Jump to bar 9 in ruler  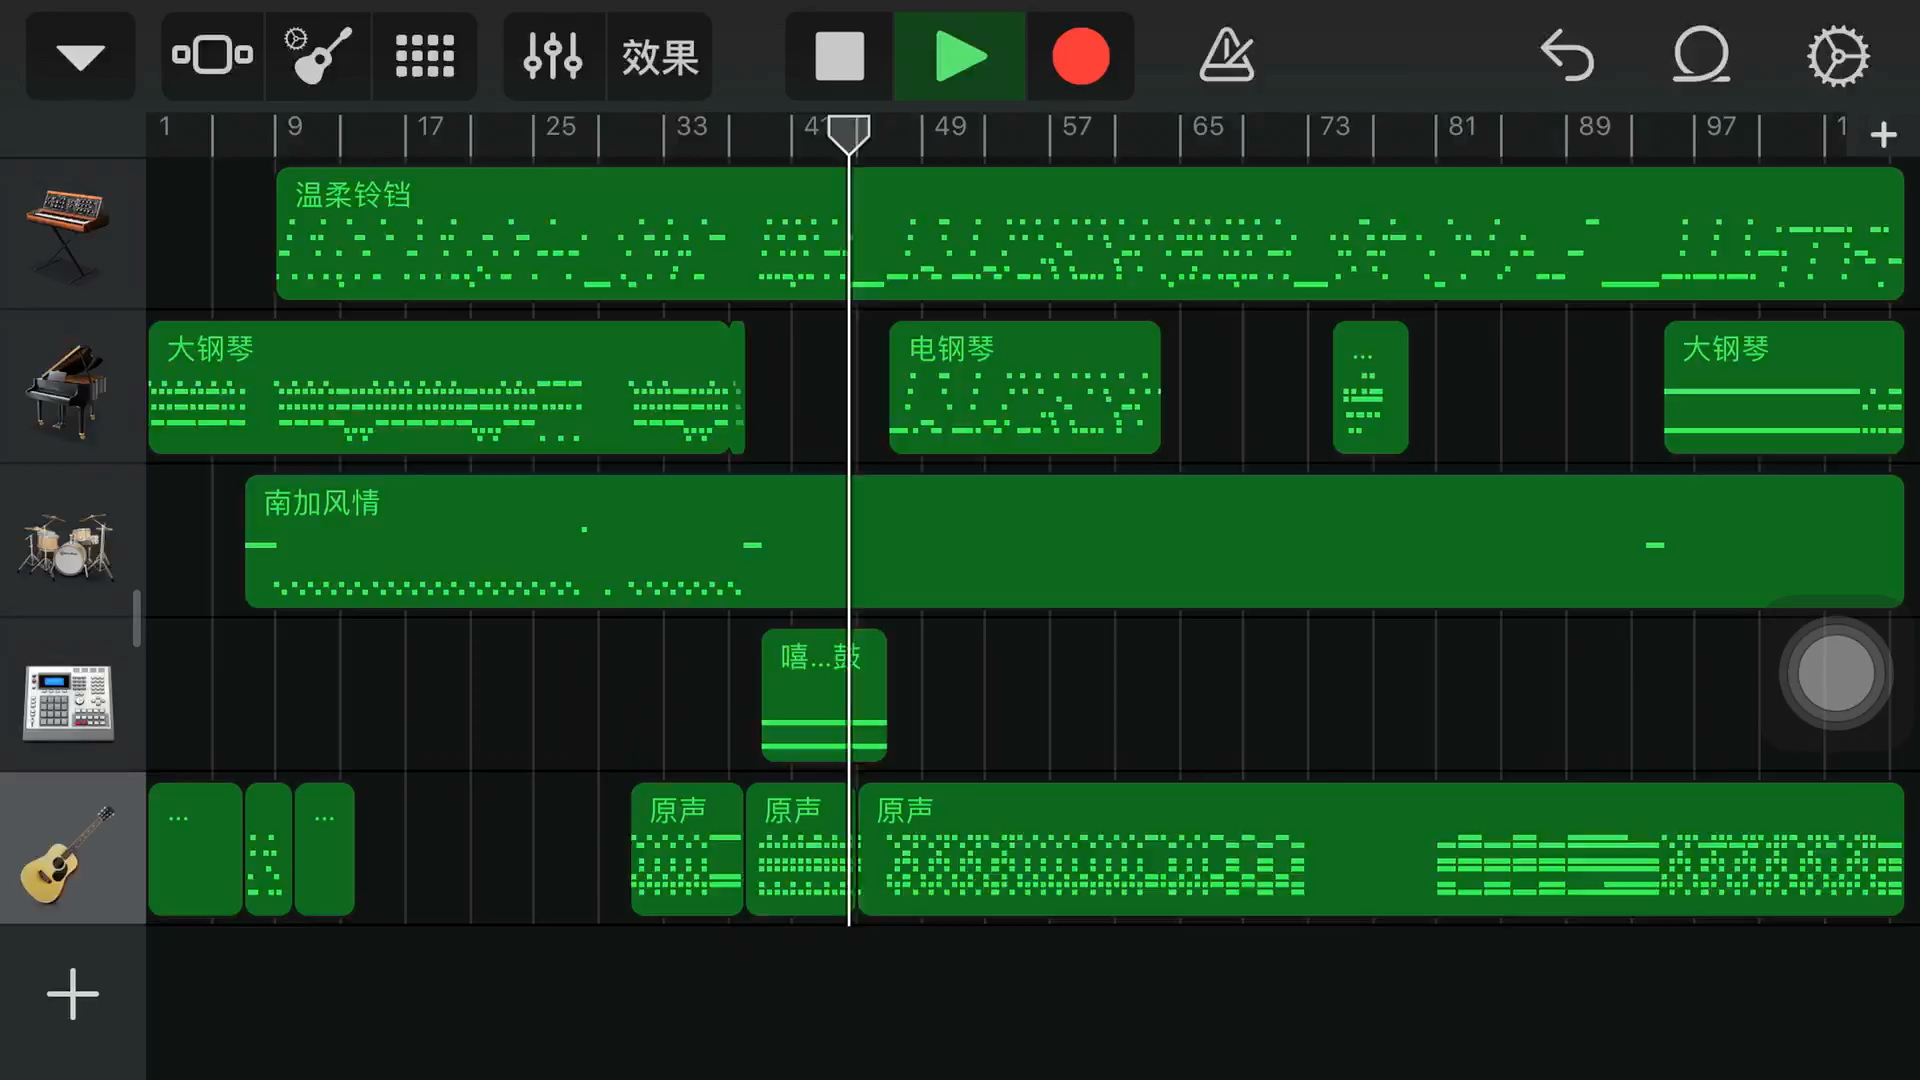[x=294, y=127]
